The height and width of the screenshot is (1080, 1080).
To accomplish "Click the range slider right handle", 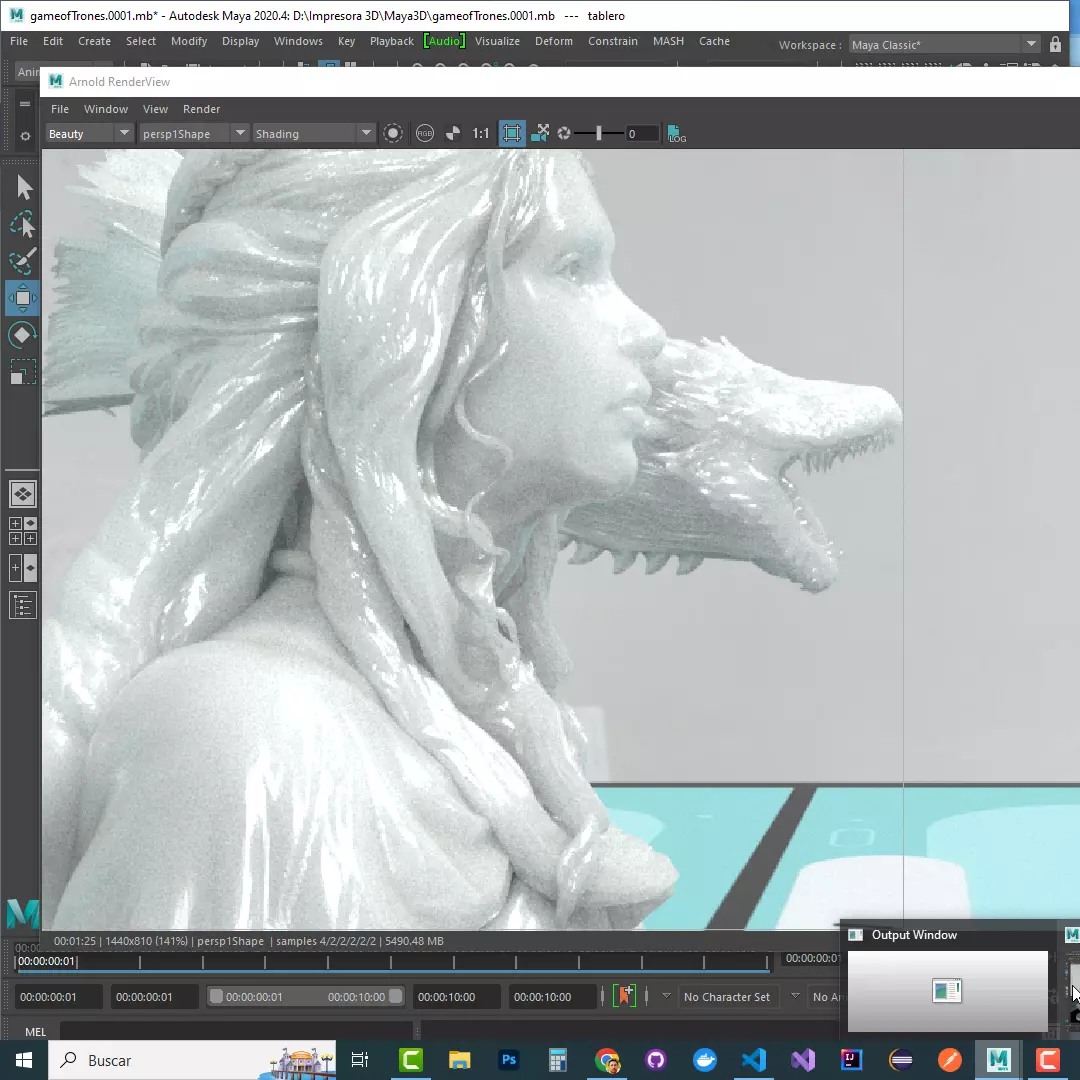I will (x=395, y=996).
